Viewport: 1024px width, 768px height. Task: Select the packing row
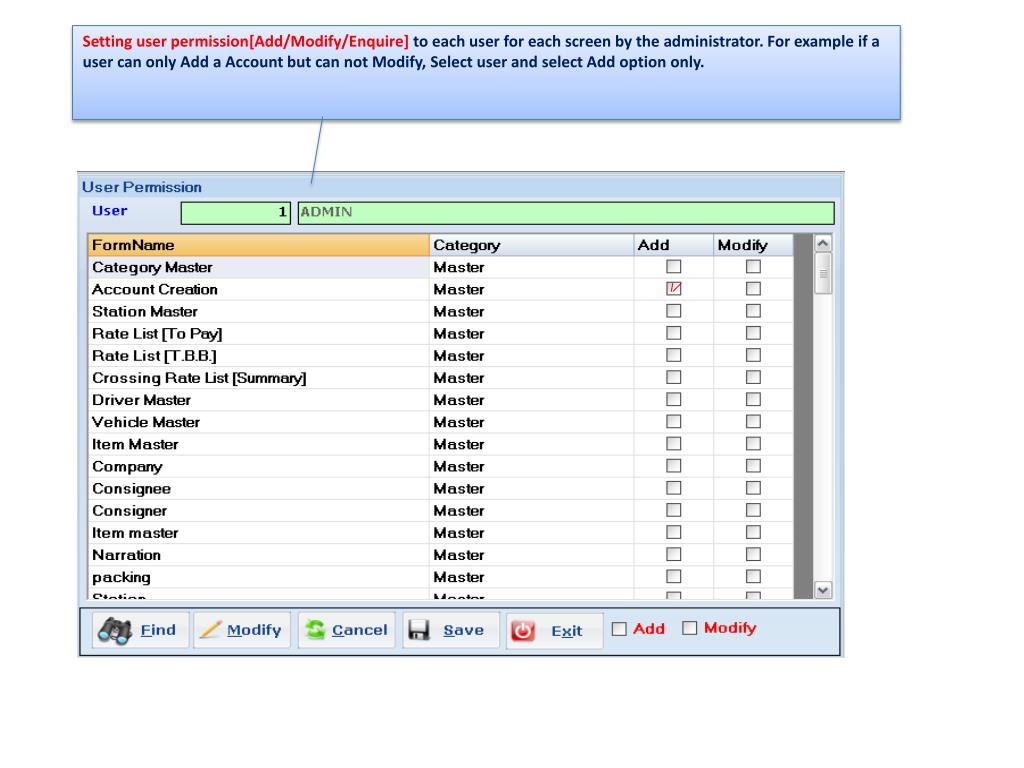tap(441, 577)
